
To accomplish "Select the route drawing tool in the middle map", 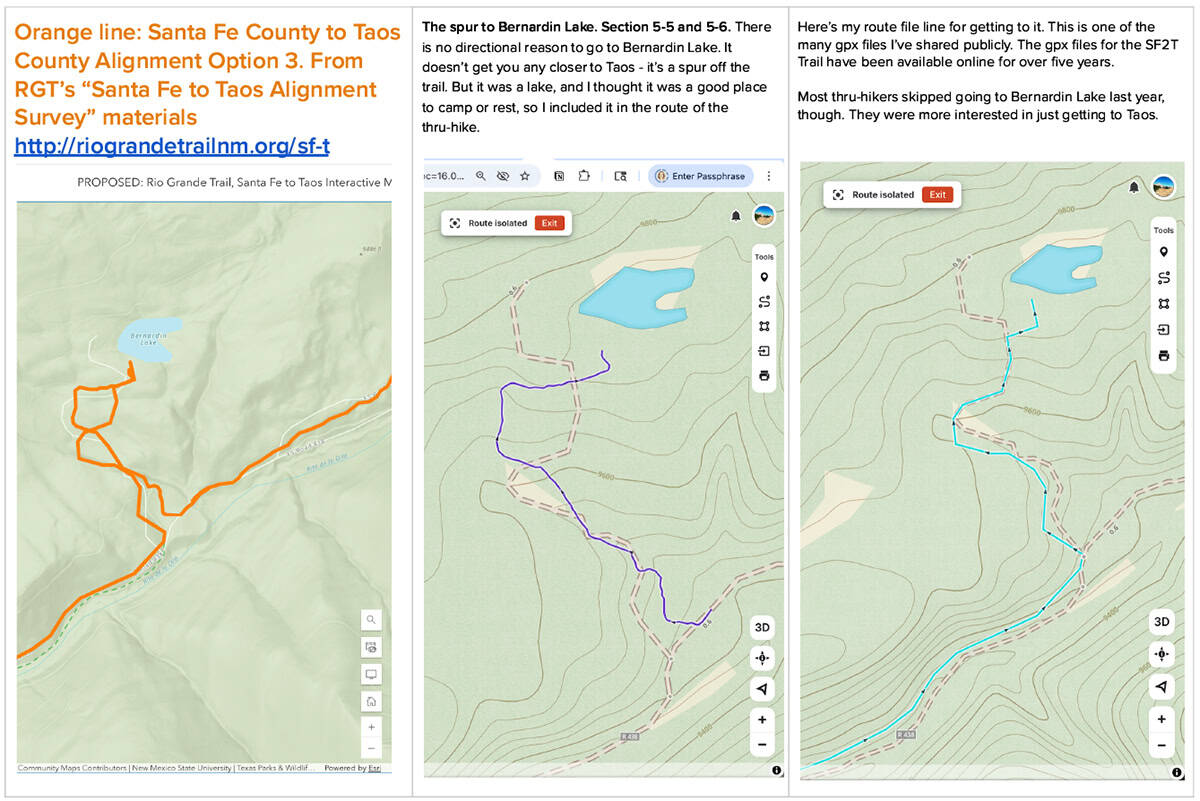I will (x=764, y=302).
